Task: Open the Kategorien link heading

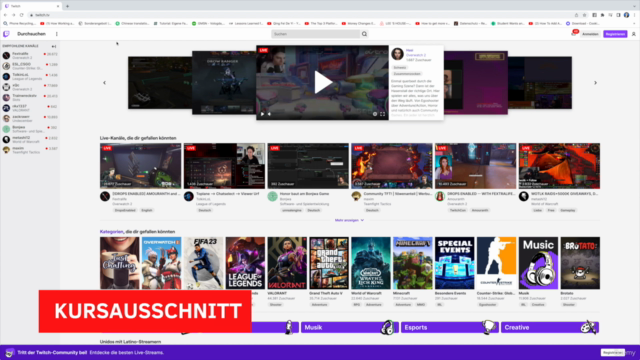Action: click(x=111, y=231)
